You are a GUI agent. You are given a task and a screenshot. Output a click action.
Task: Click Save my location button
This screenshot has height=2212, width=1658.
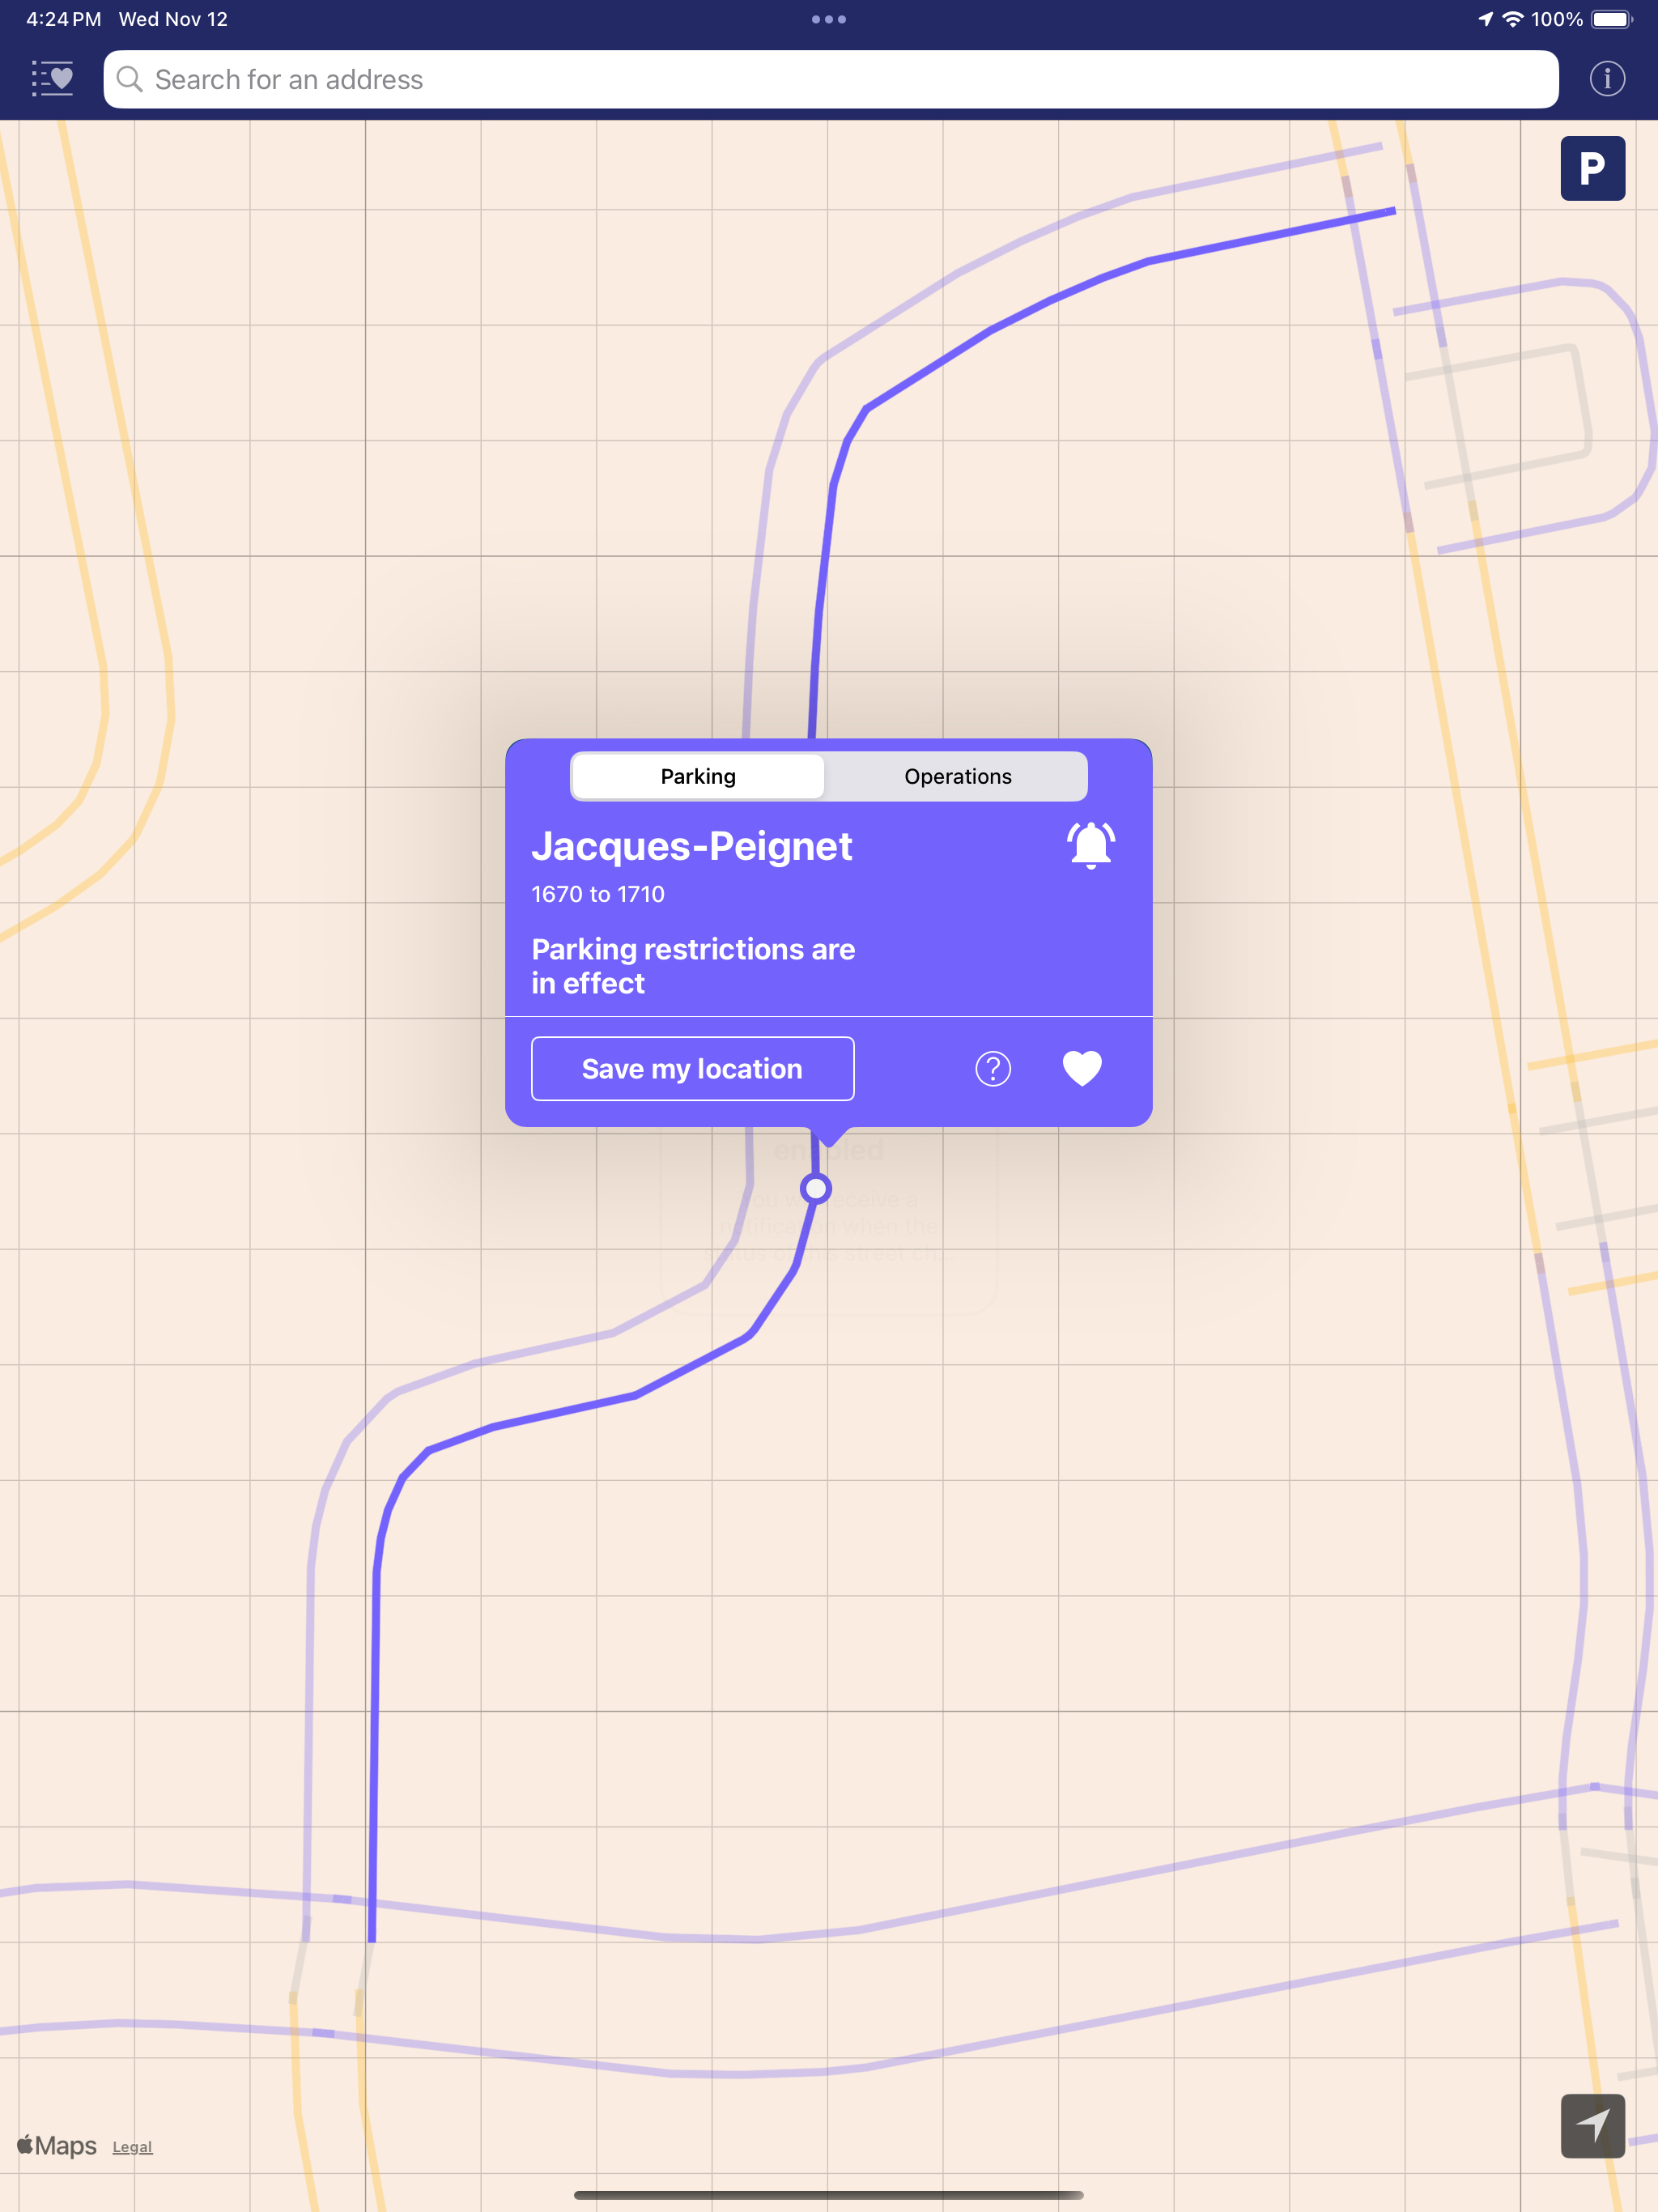(692, 1068)
